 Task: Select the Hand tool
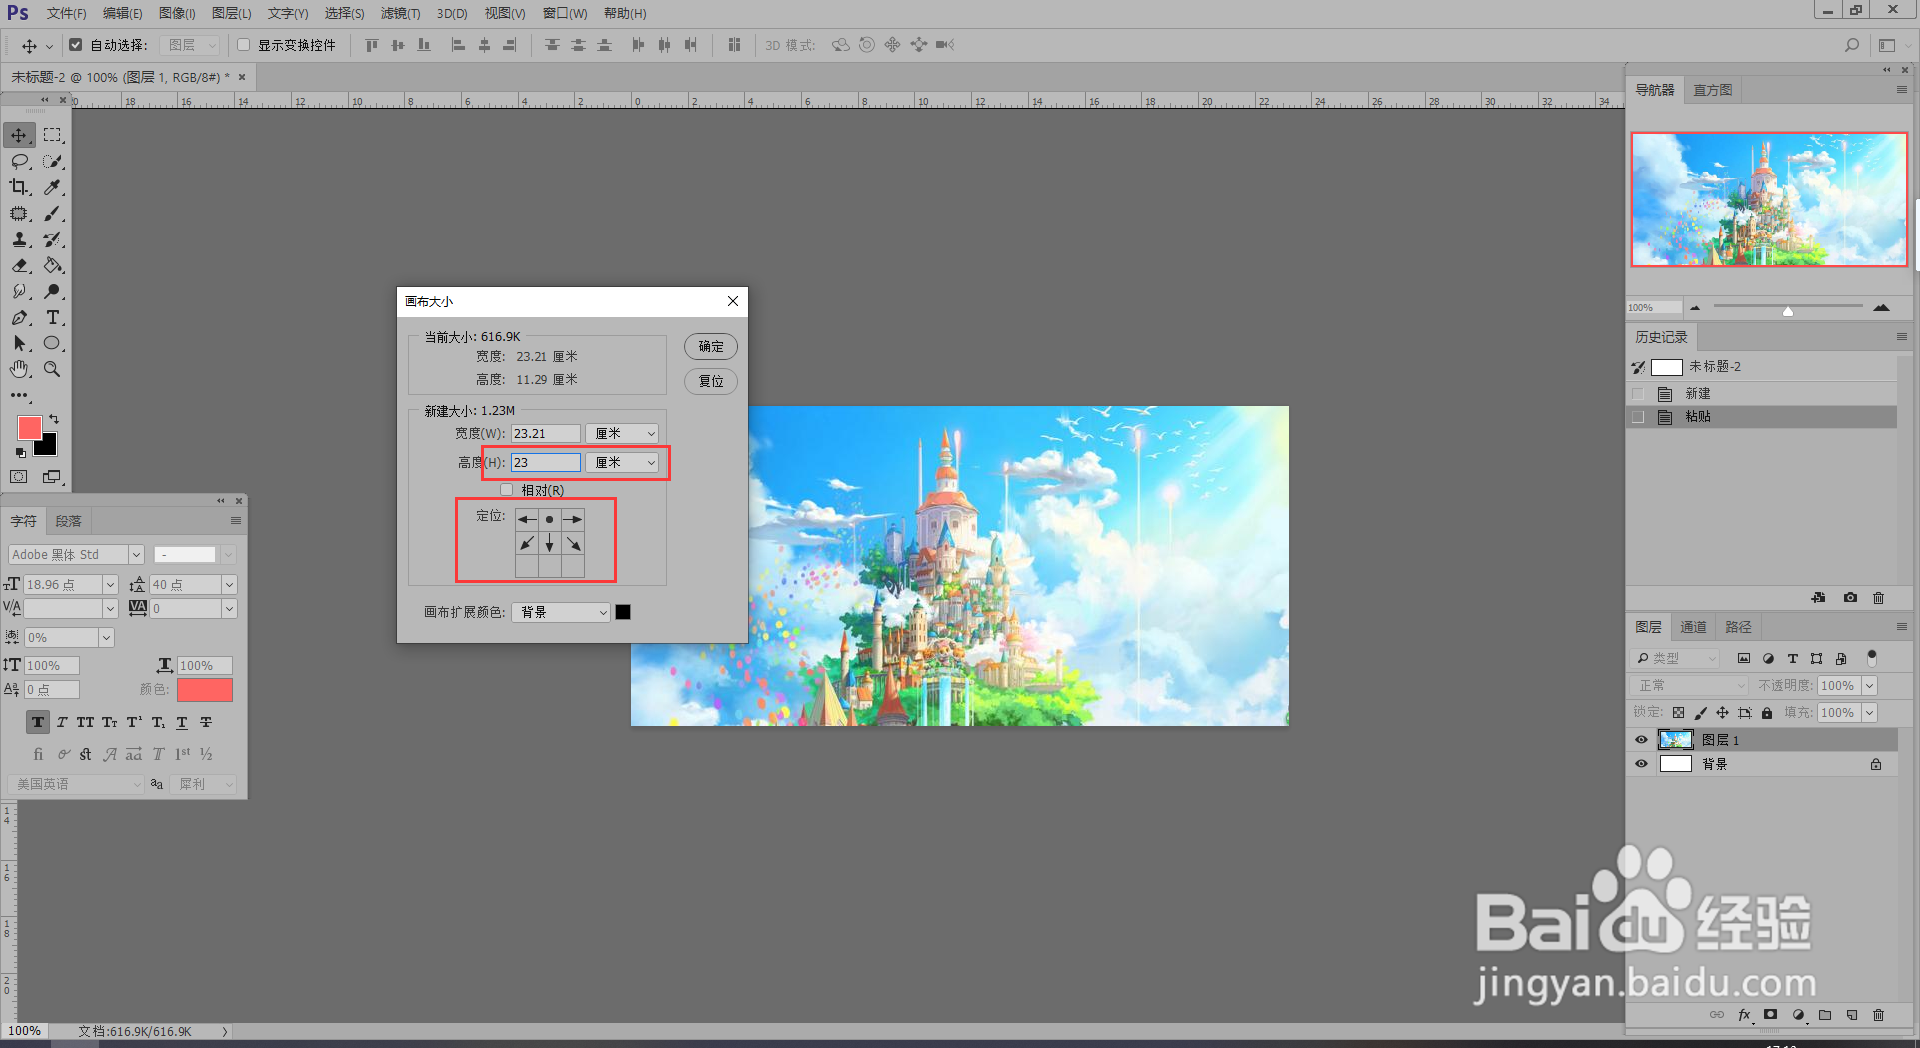pos(19,369)
